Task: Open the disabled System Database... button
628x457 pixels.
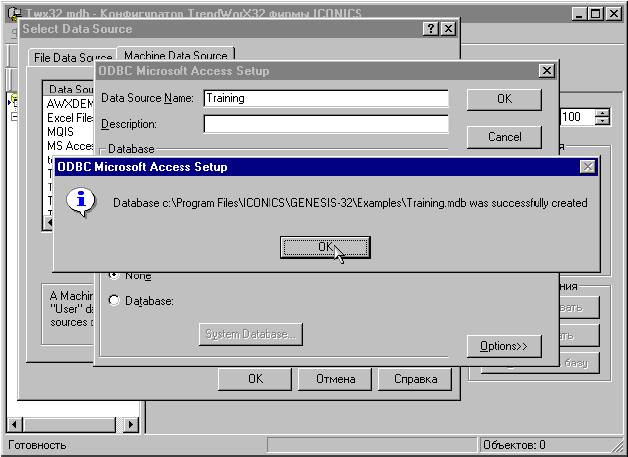Action: point(251,334)
